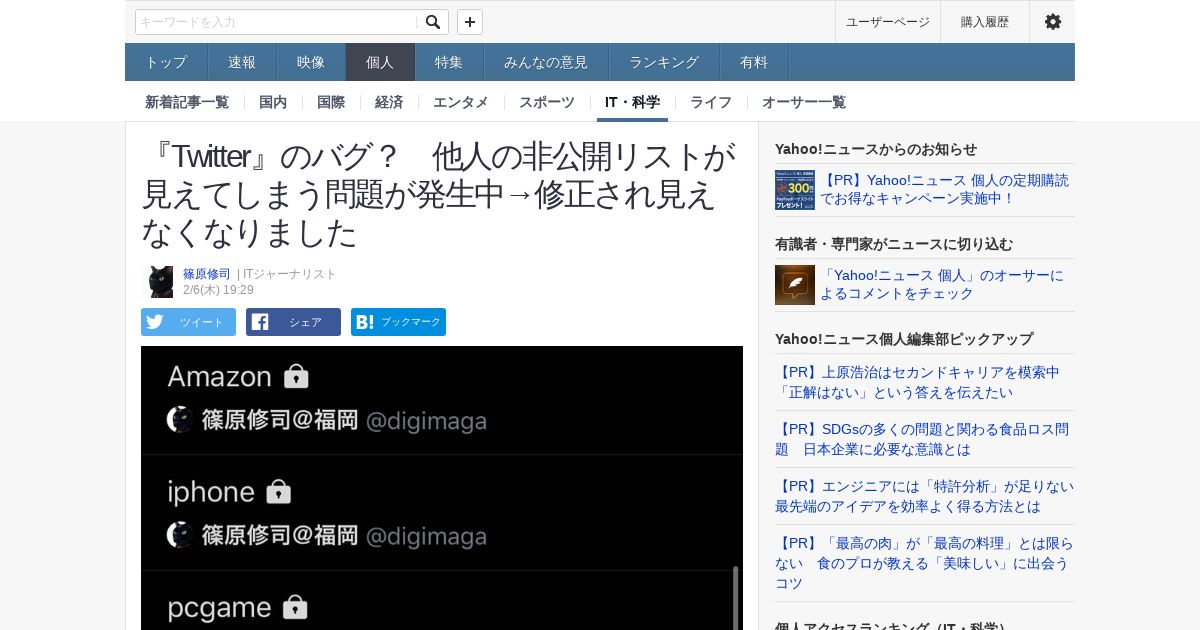This screenshot has width=1200, height=630.
Task: Click the Yahoo!ニュースからのお知らせ heading
Action: 876,149
